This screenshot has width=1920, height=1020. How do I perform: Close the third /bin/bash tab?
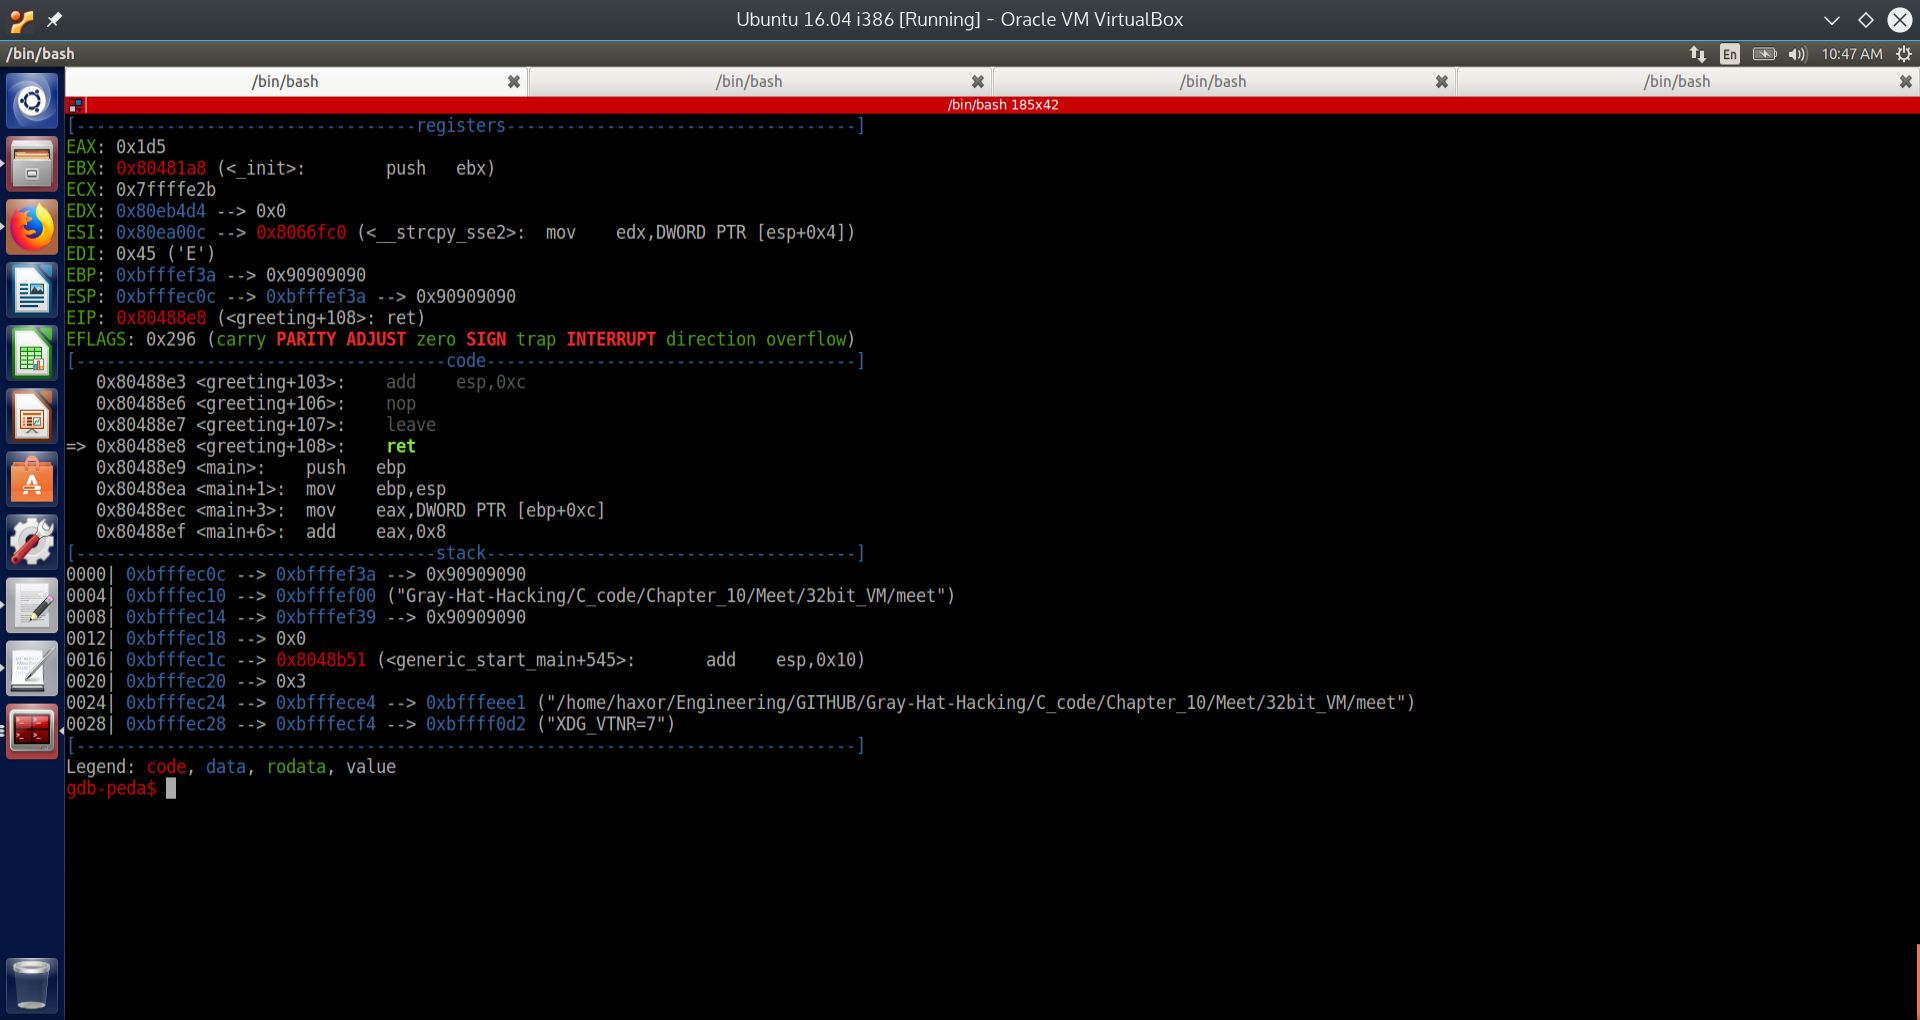(1441, 82)
